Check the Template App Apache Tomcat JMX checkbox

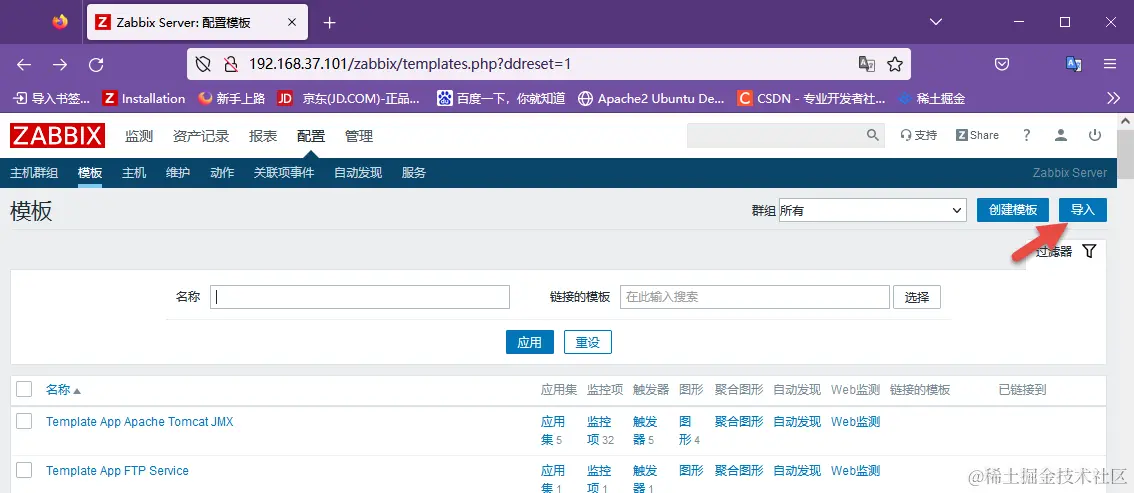[x=25, y=421]
